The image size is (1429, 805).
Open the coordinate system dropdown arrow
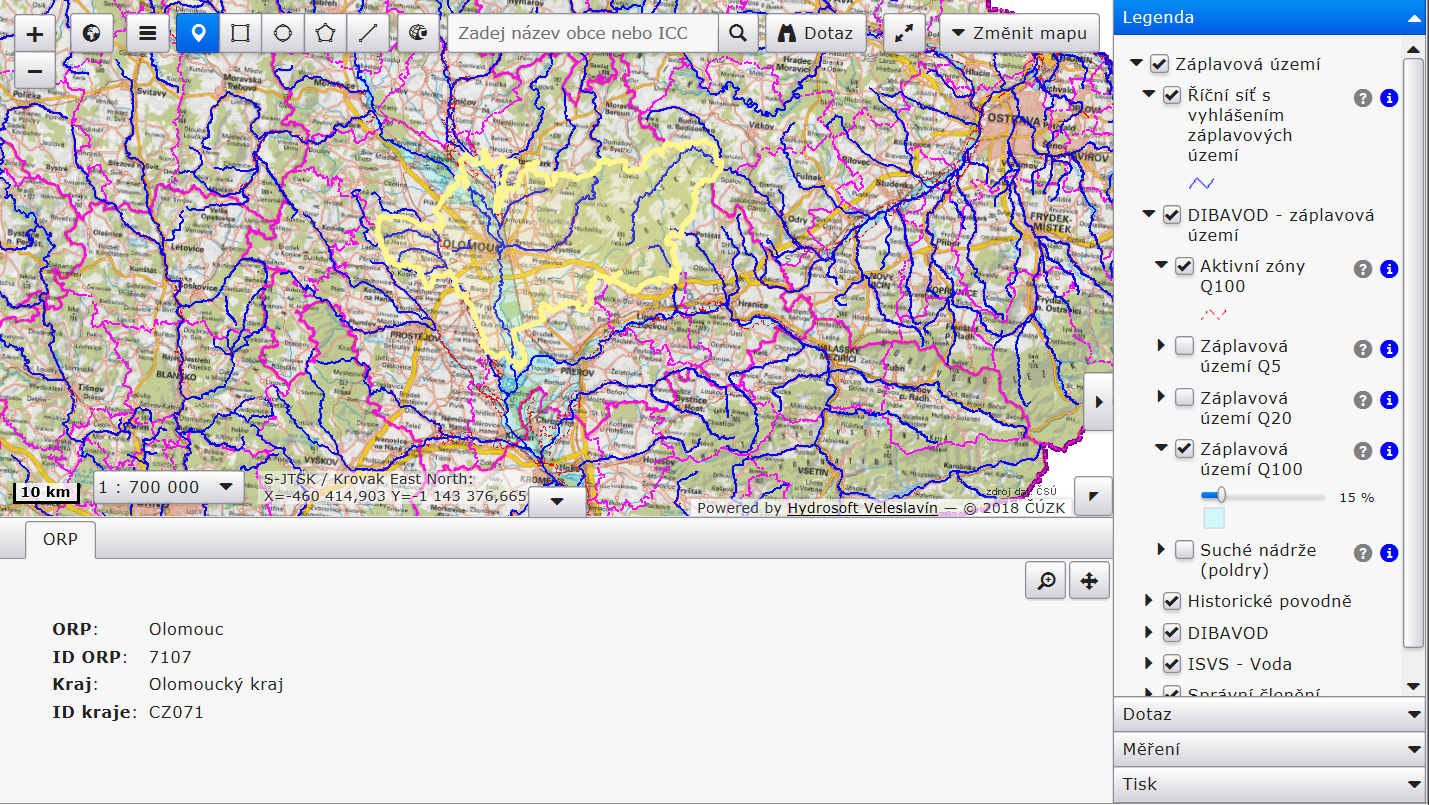pos(557,501)
